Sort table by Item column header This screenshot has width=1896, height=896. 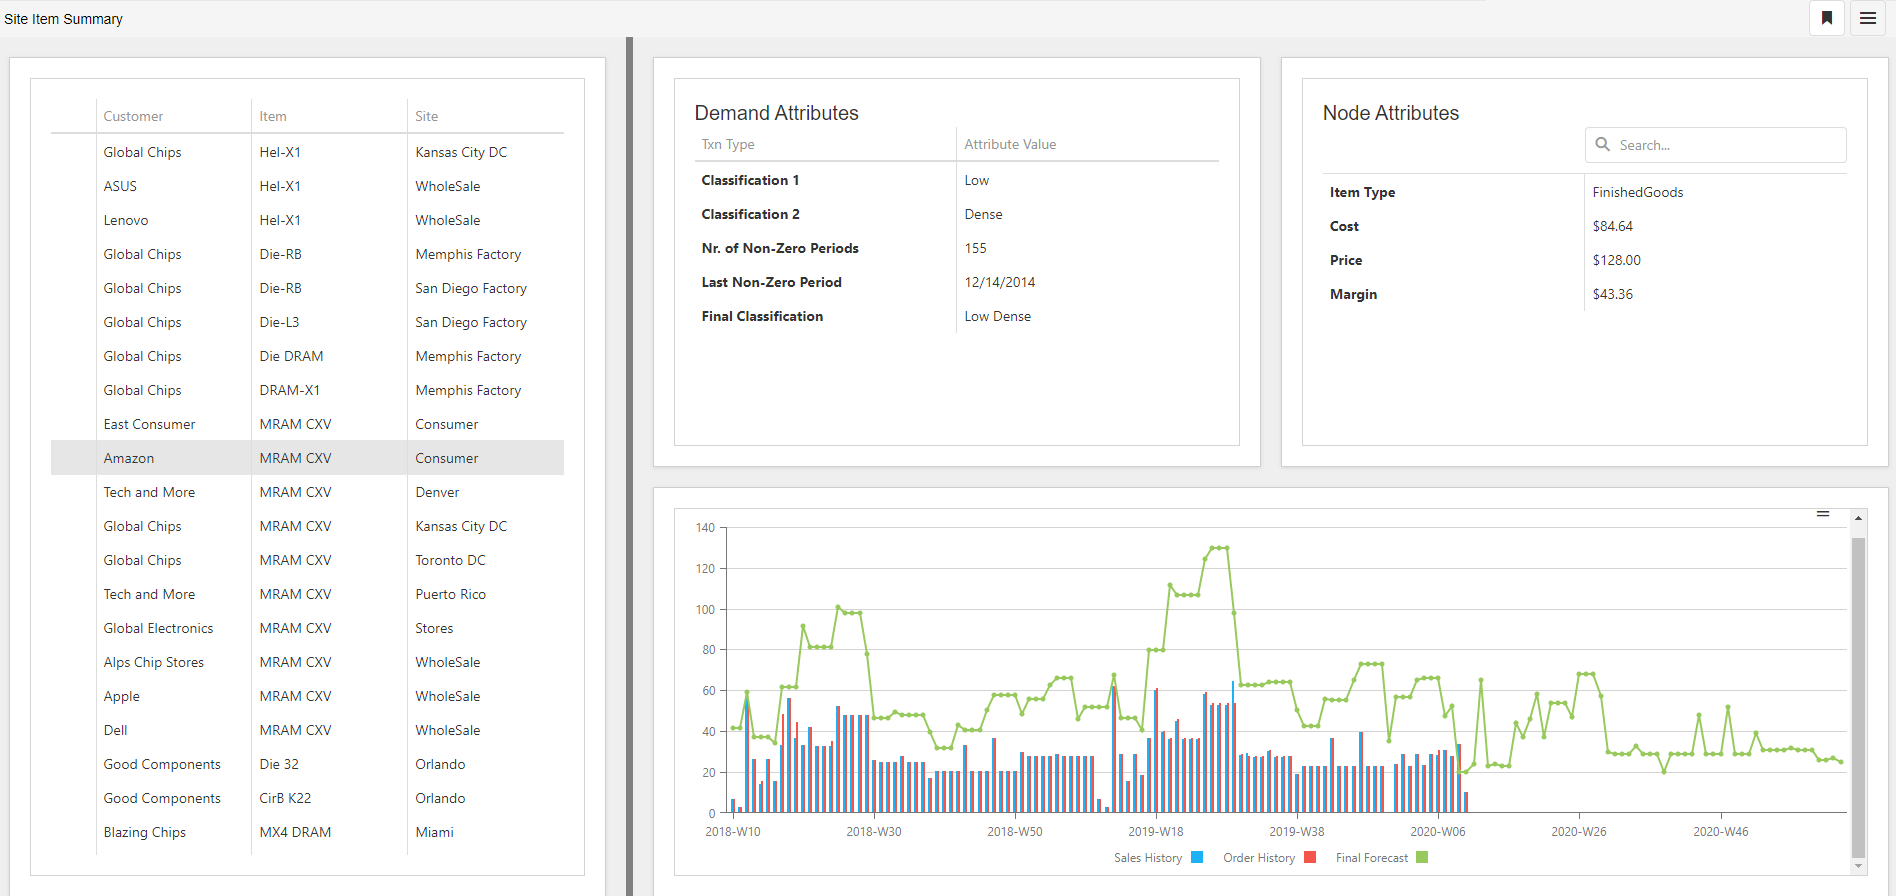[x=273, y=116]
